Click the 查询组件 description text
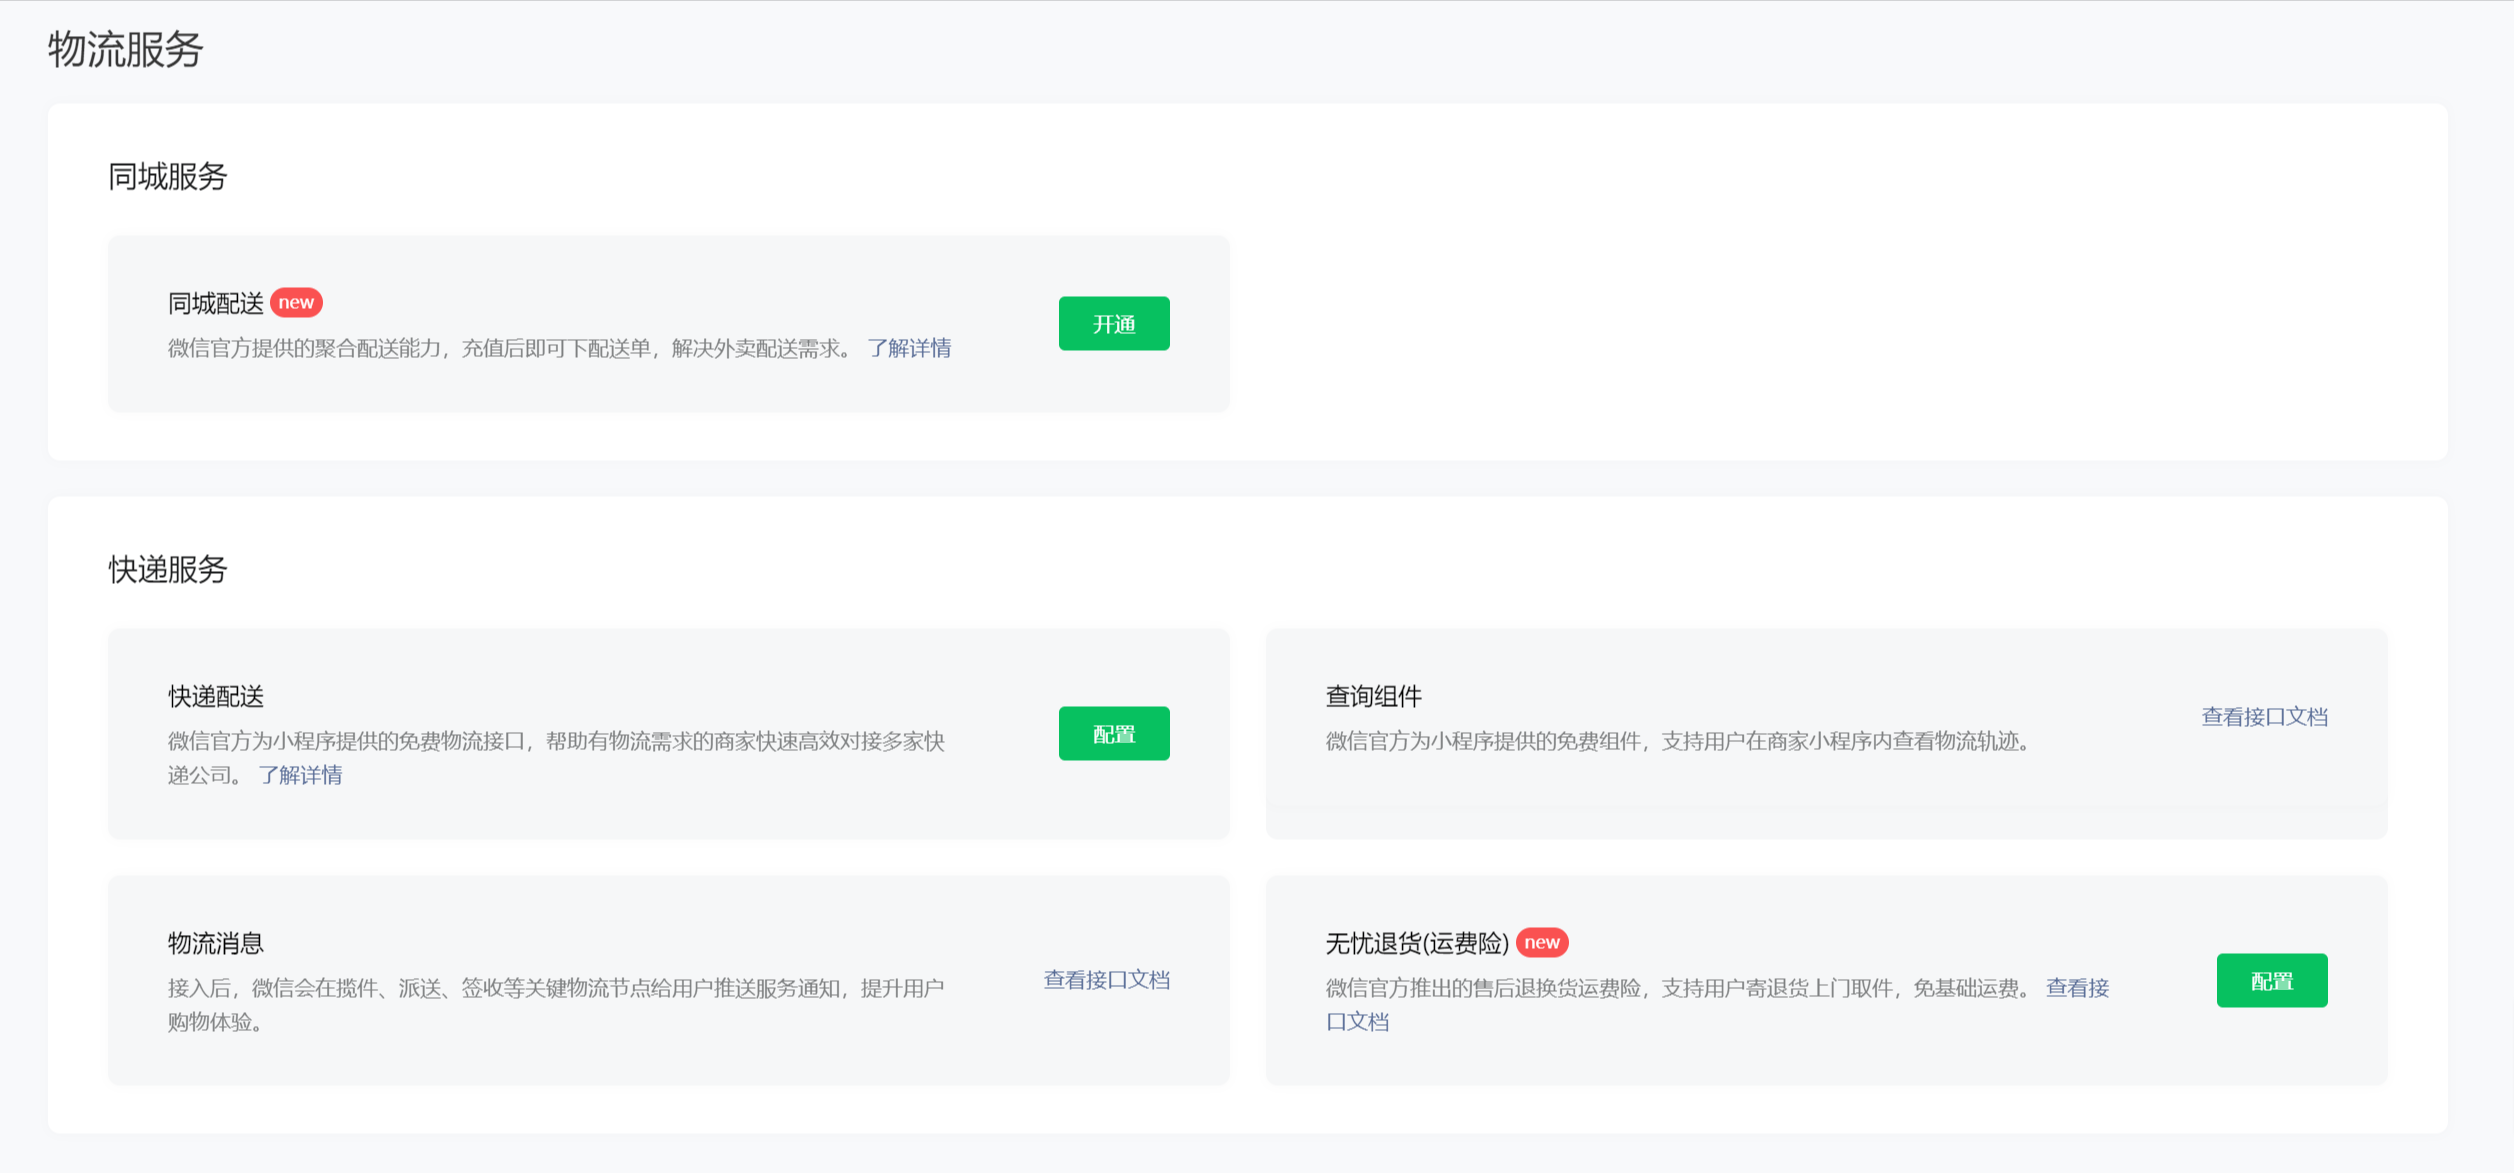This screenshot has width=2514, height=1173. pyautogui.click(x=1680, y=742)
